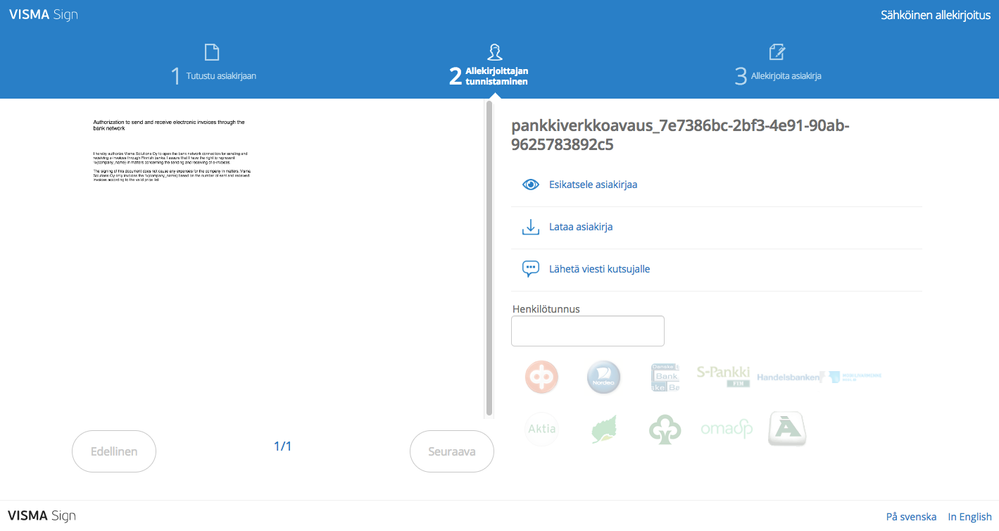Screen dimensions: 999x531
Task: Click the VISMA Sign footer logo
Action: coord(42,516)
